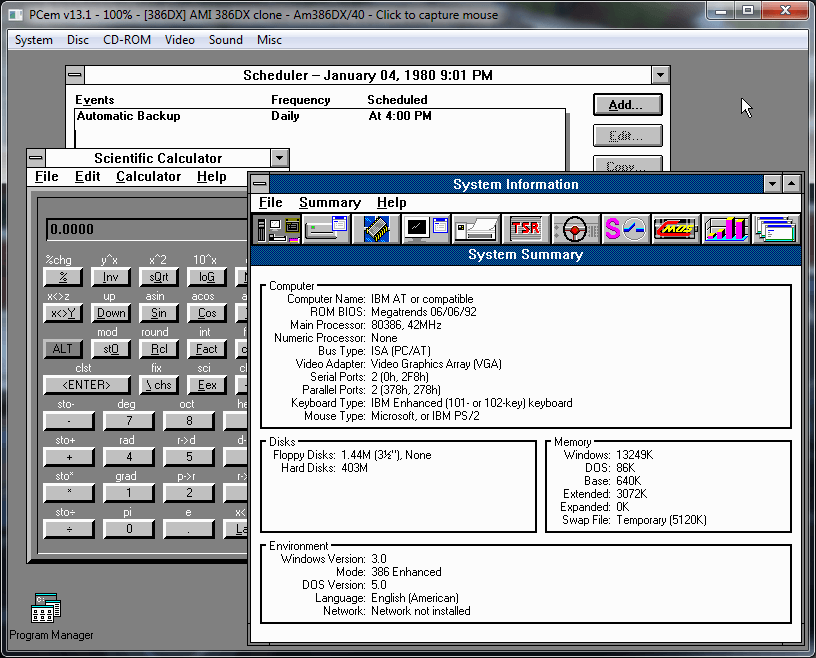Click the calculator Sin button
The image size is (816, 658).
click(159, 313)
